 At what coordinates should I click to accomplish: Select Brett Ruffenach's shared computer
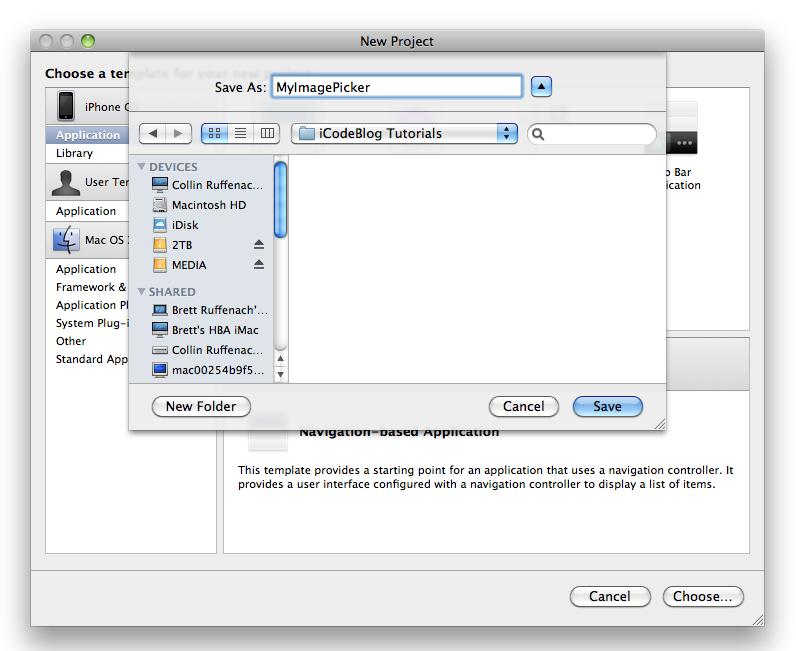[210, 310]
